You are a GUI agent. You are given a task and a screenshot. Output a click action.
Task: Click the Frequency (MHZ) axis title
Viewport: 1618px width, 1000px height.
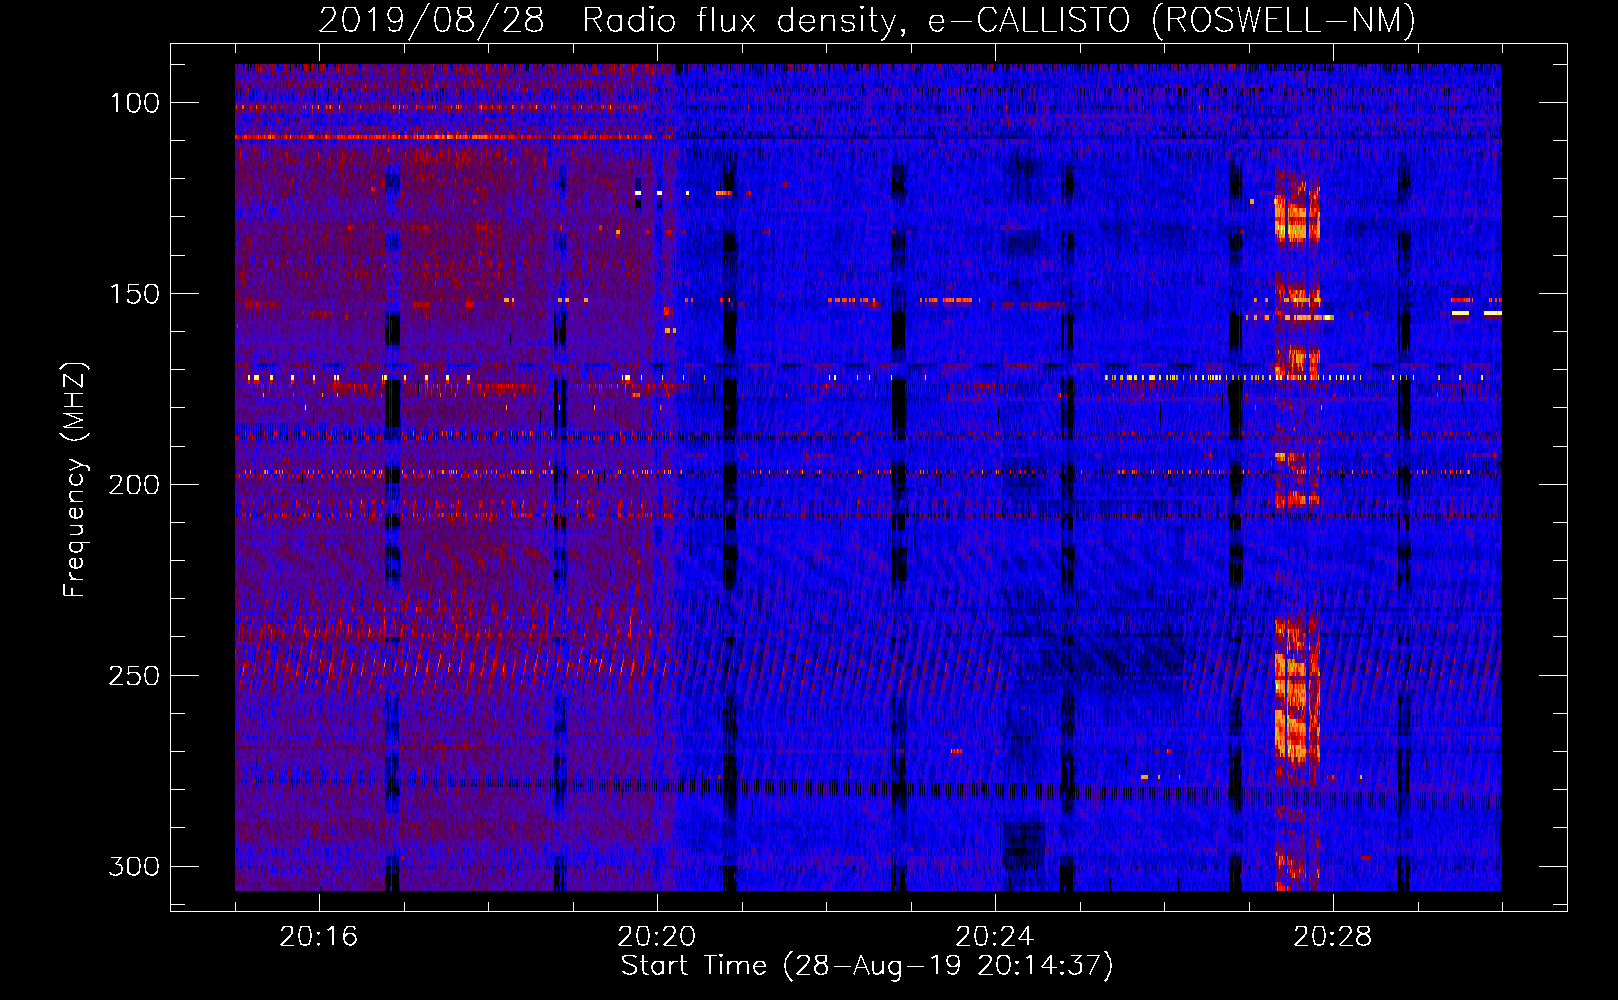pyautogui.click(x=75, y=479)
